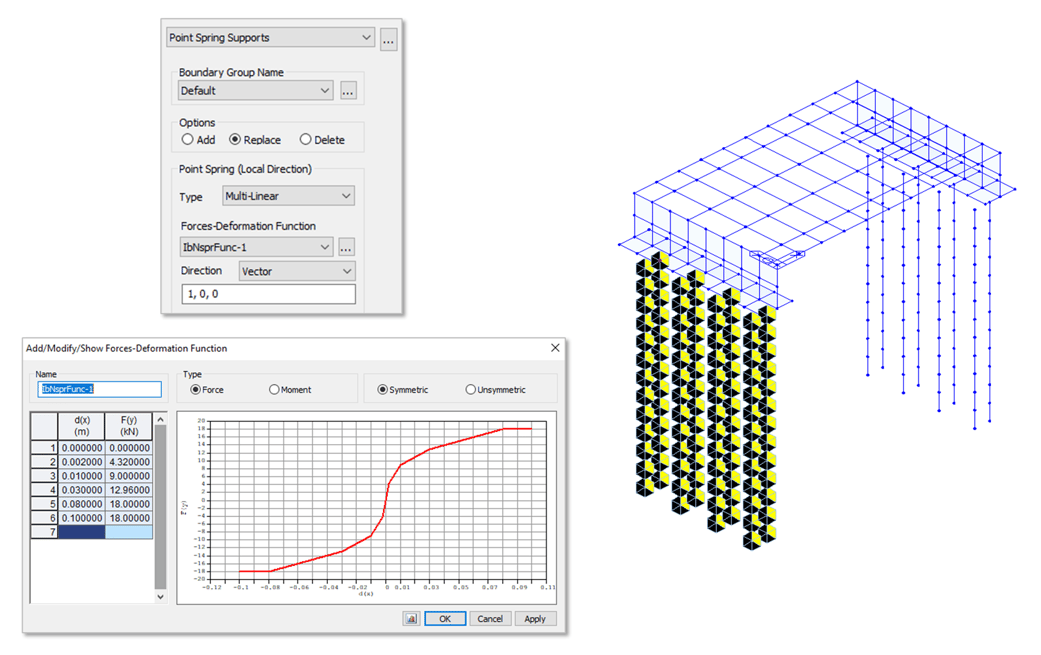Select the Delete option
This screenshot has width=1041, height=655.
(304, 139)
